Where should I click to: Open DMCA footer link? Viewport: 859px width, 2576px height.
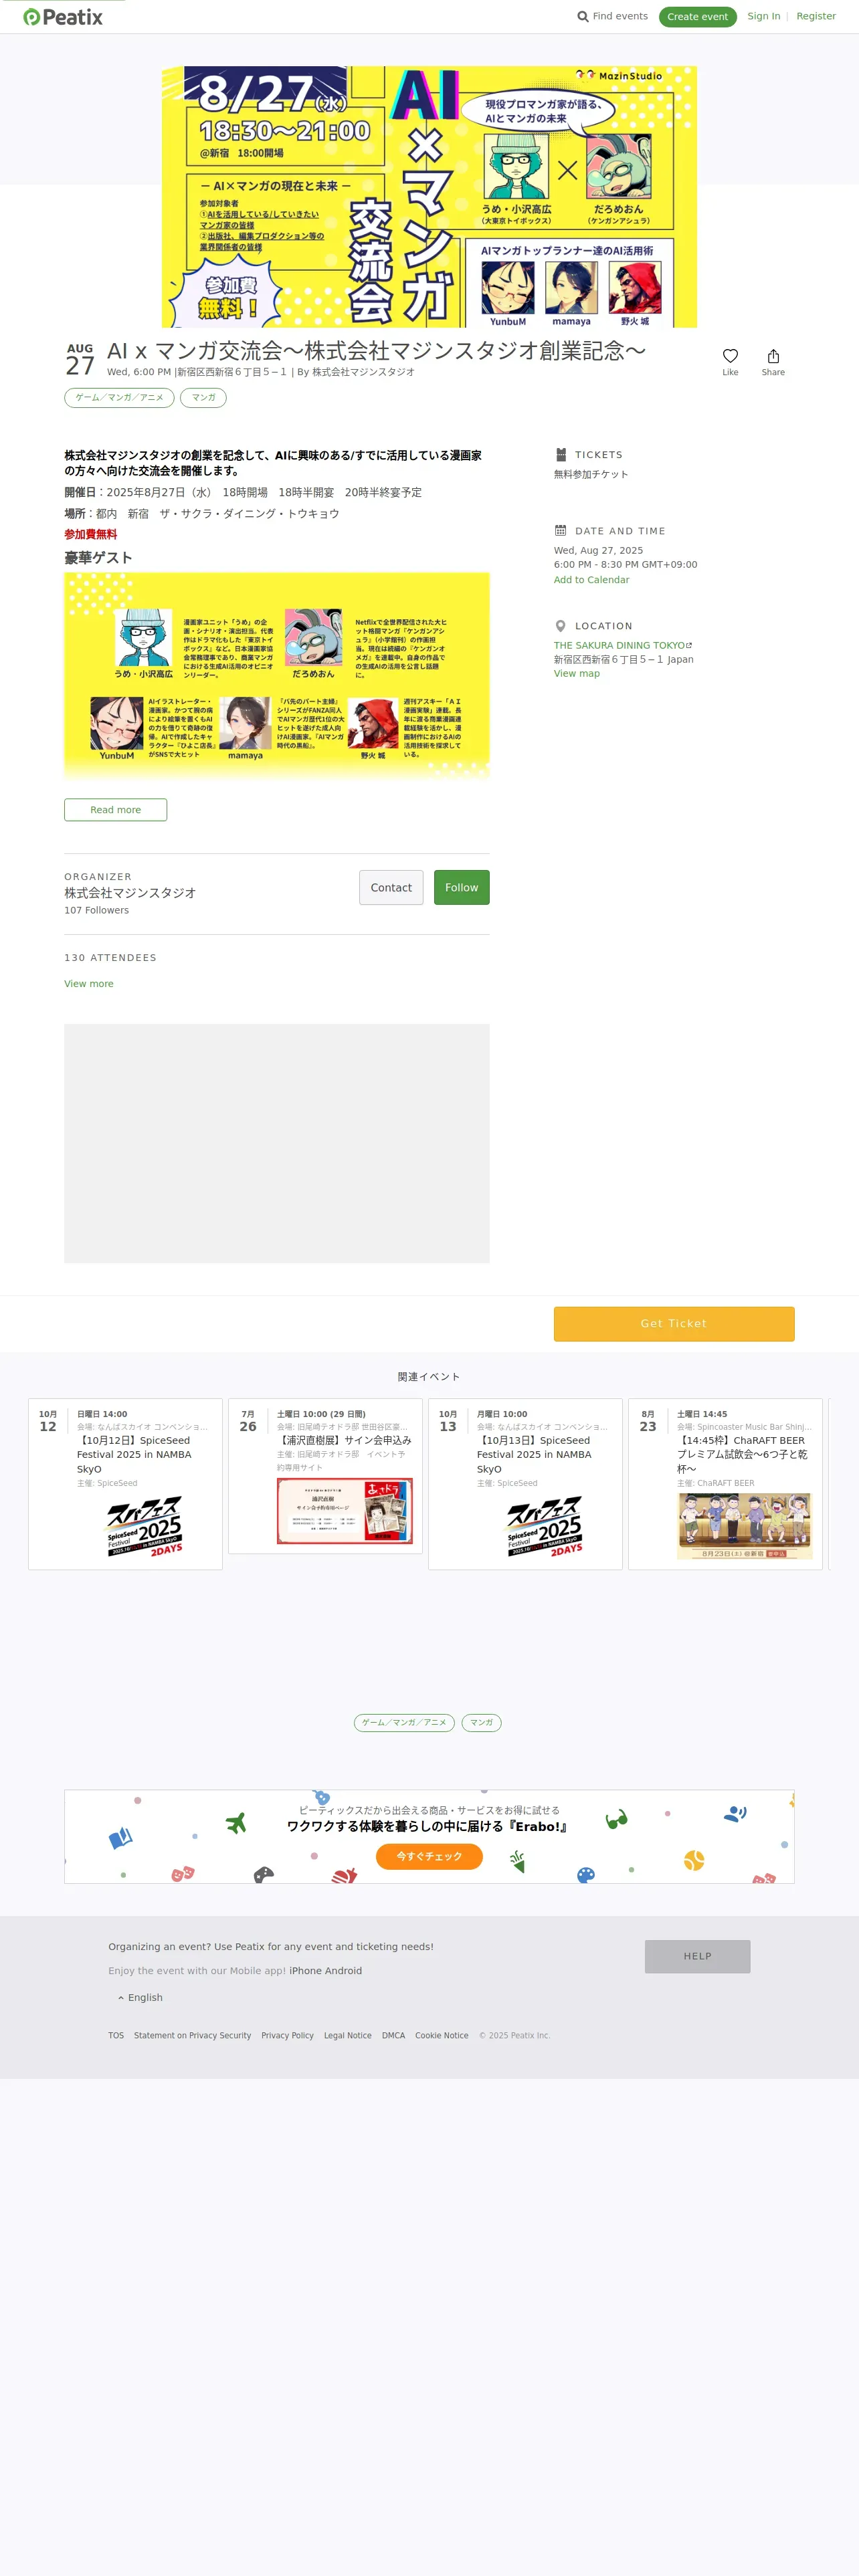click(x=393, y=2036)
